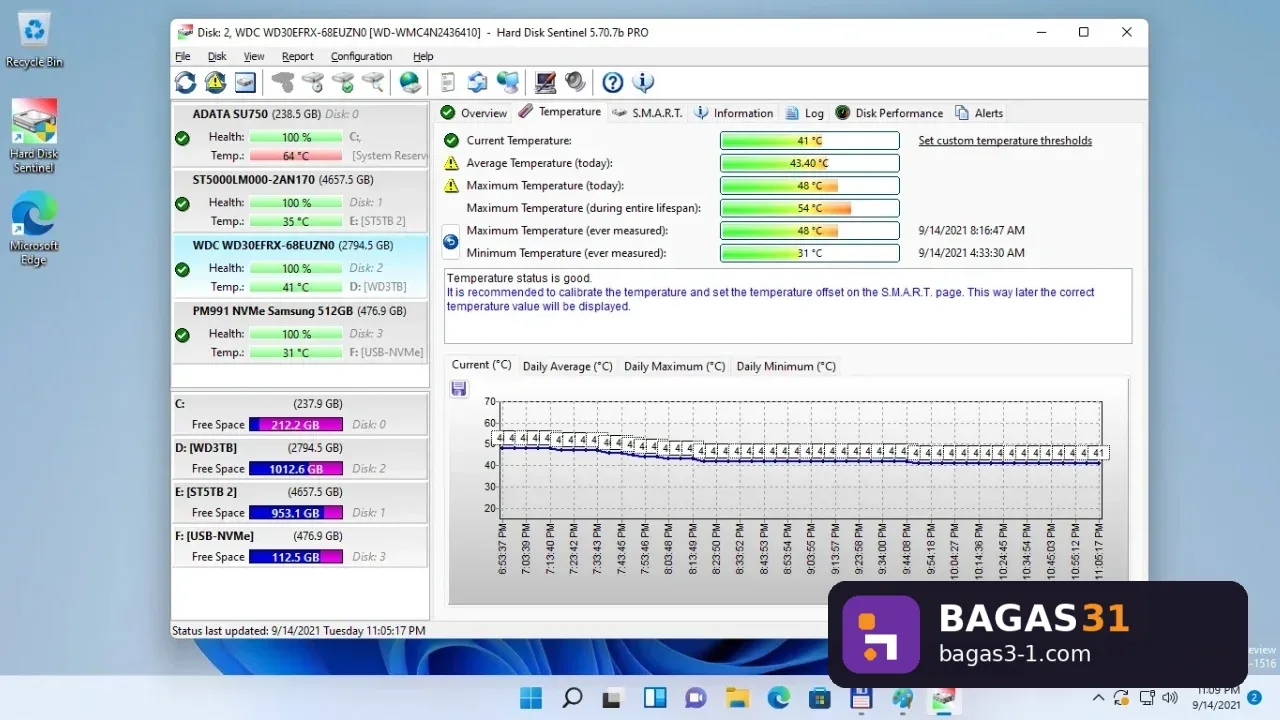Switch to the Overview tab
Image resolution: width=1280 pixels, height=720 pixels.
pos(474,113)
